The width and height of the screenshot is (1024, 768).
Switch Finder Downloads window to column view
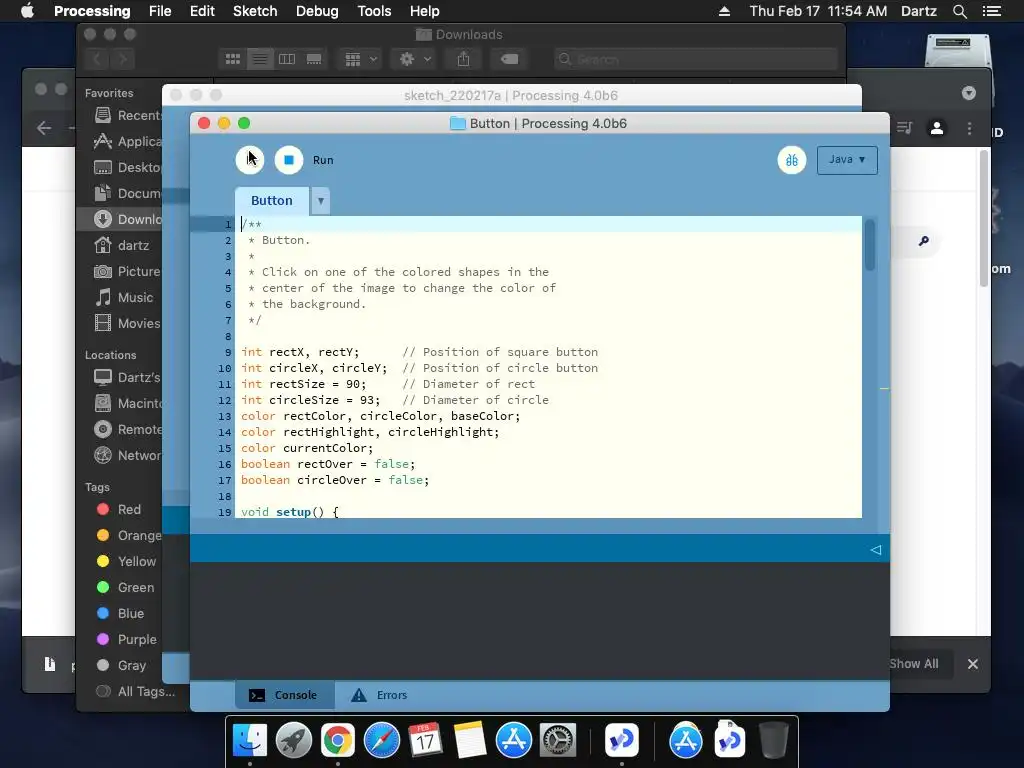[x=287, y=59]
